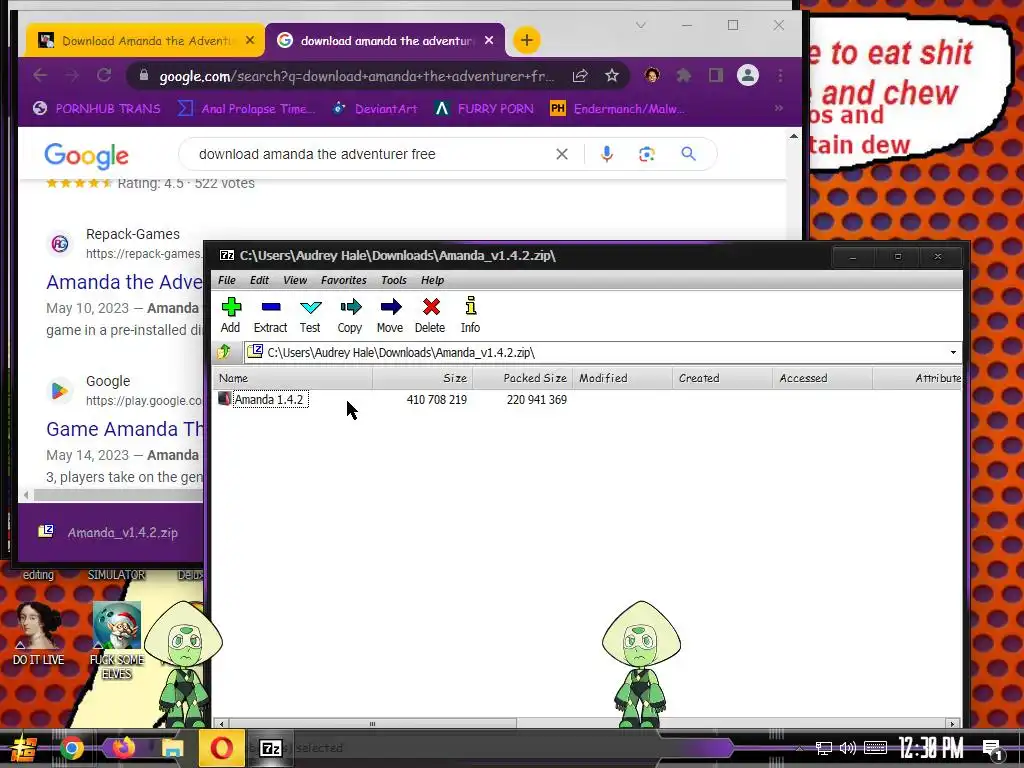Bookmark this page with the star icon
1024x768 pixels.
pyautogui.click(x=611, y=76)
